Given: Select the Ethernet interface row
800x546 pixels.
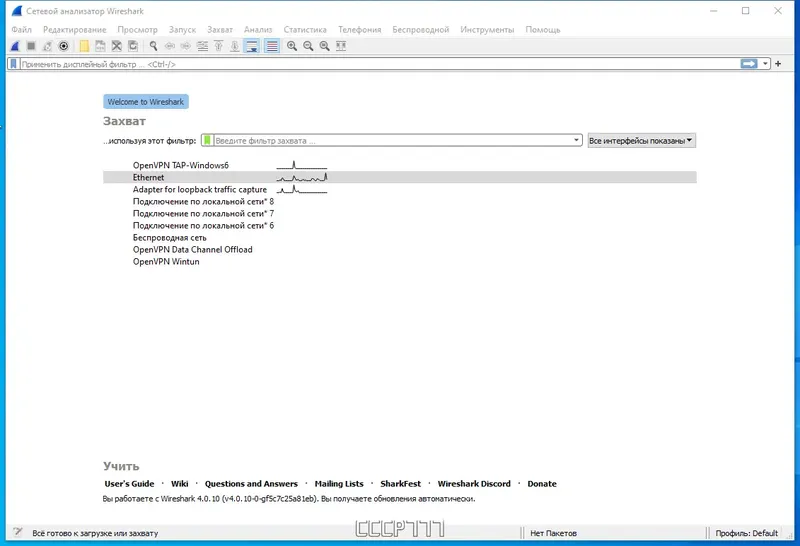Looking at the screenshot, I should point(399,177).
